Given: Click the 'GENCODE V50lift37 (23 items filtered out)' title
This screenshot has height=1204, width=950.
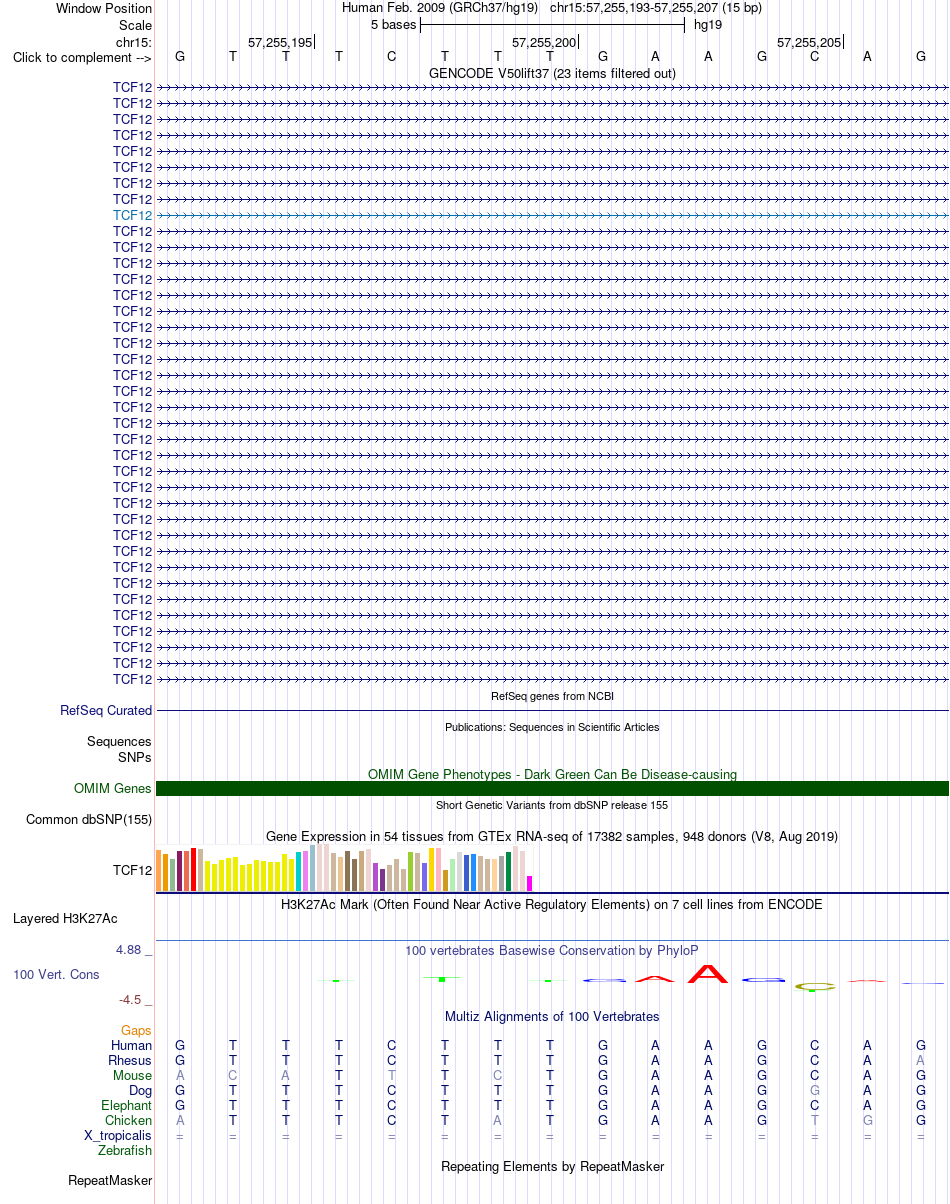Looking at the screenshot, I should [x=552, y=73].
